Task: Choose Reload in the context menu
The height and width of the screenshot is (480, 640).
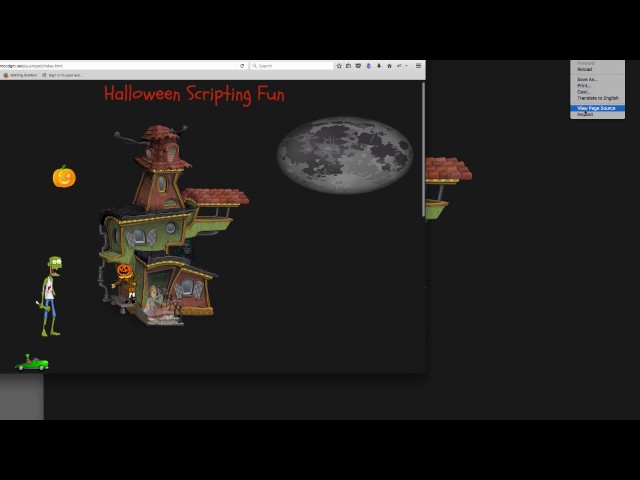Action: click(597, 69)
